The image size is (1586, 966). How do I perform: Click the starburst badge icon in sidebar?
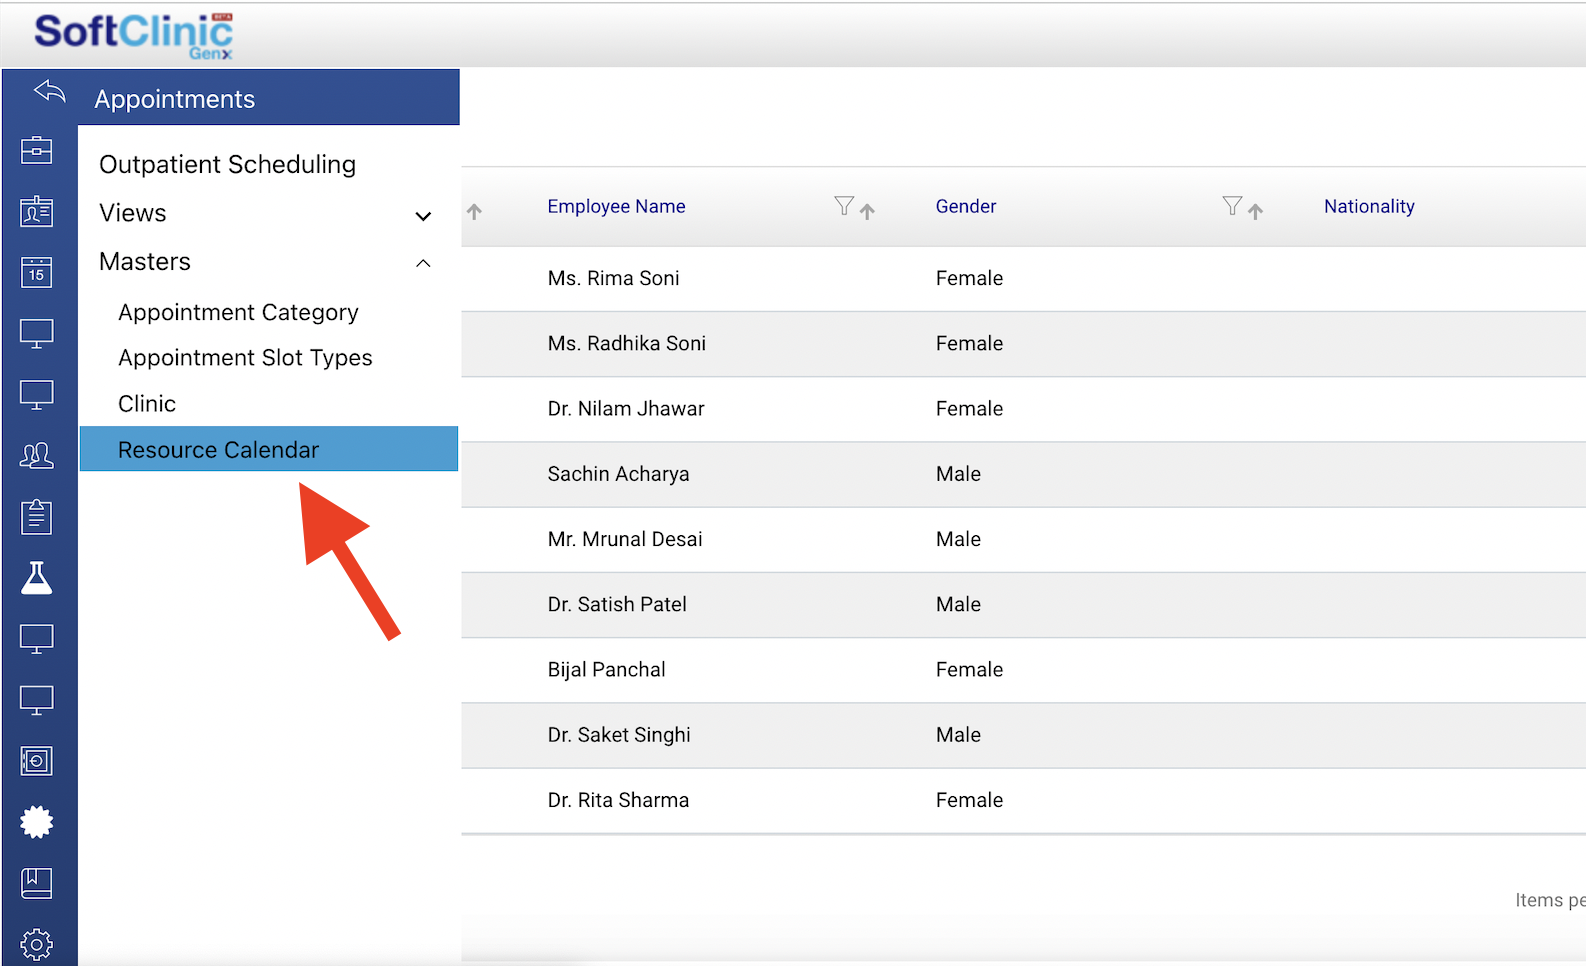[x=37, y=822]
